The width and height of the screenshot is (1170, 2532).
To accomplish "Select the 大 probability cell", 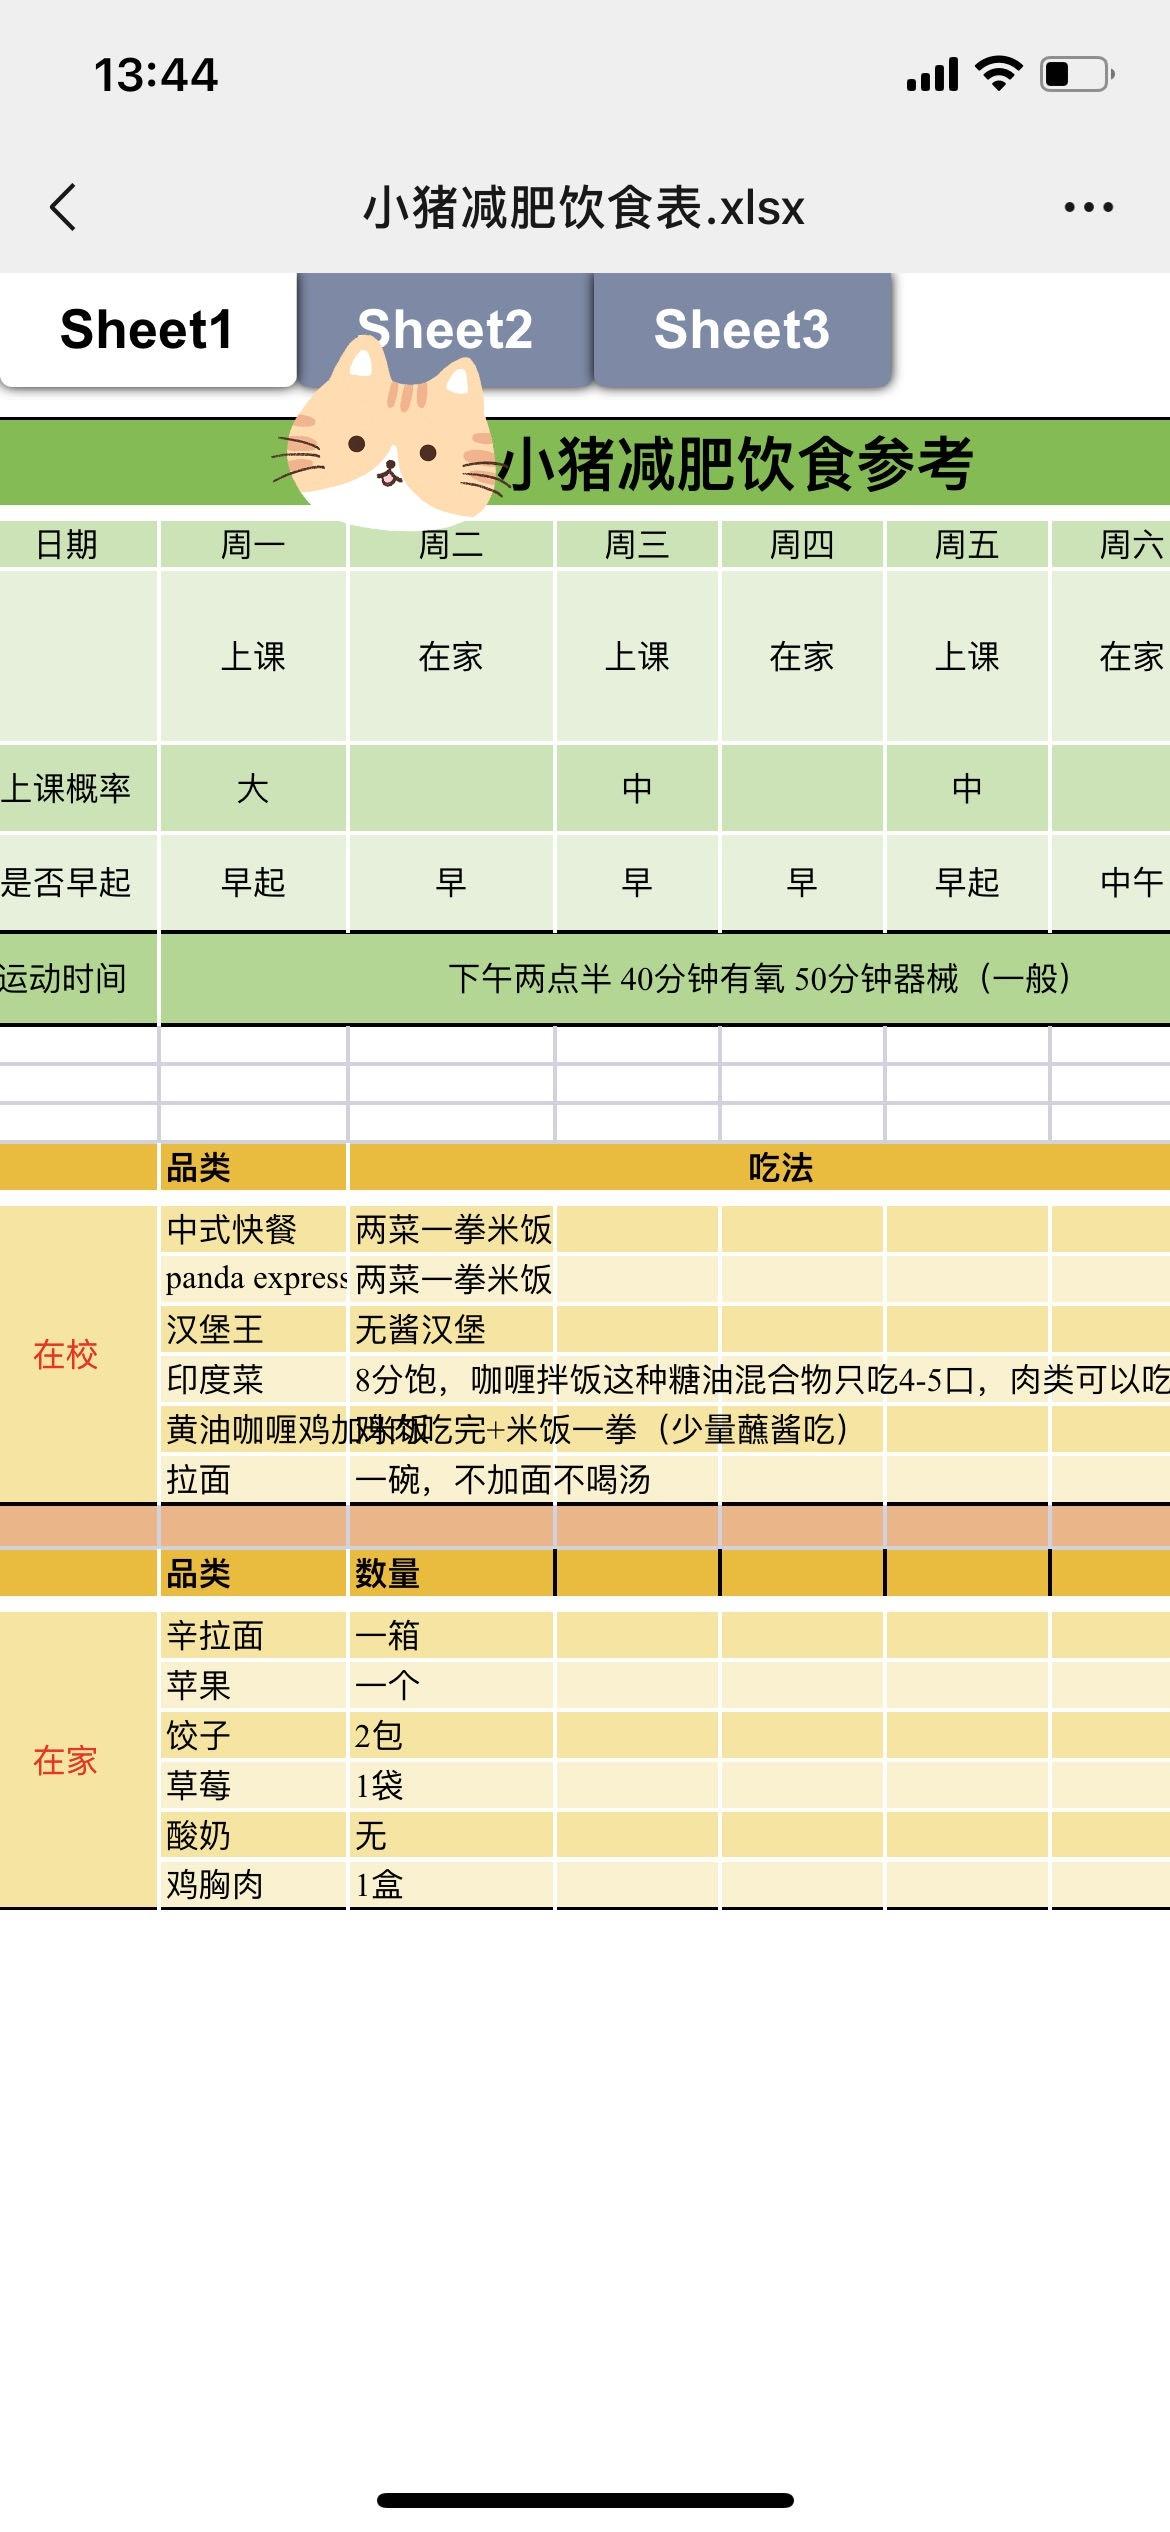I will tap(253, 788).
